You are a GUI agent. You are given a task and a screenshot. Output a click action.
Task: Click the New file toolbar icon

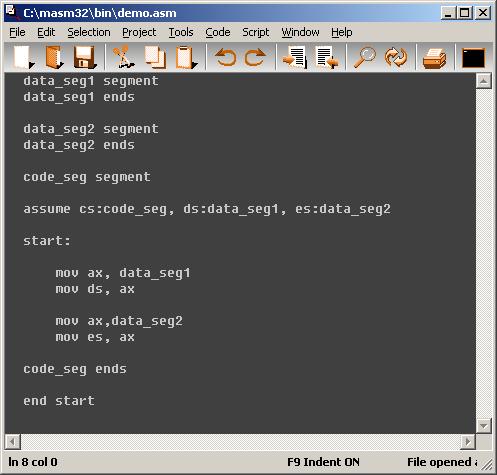(x=23, y=57)
